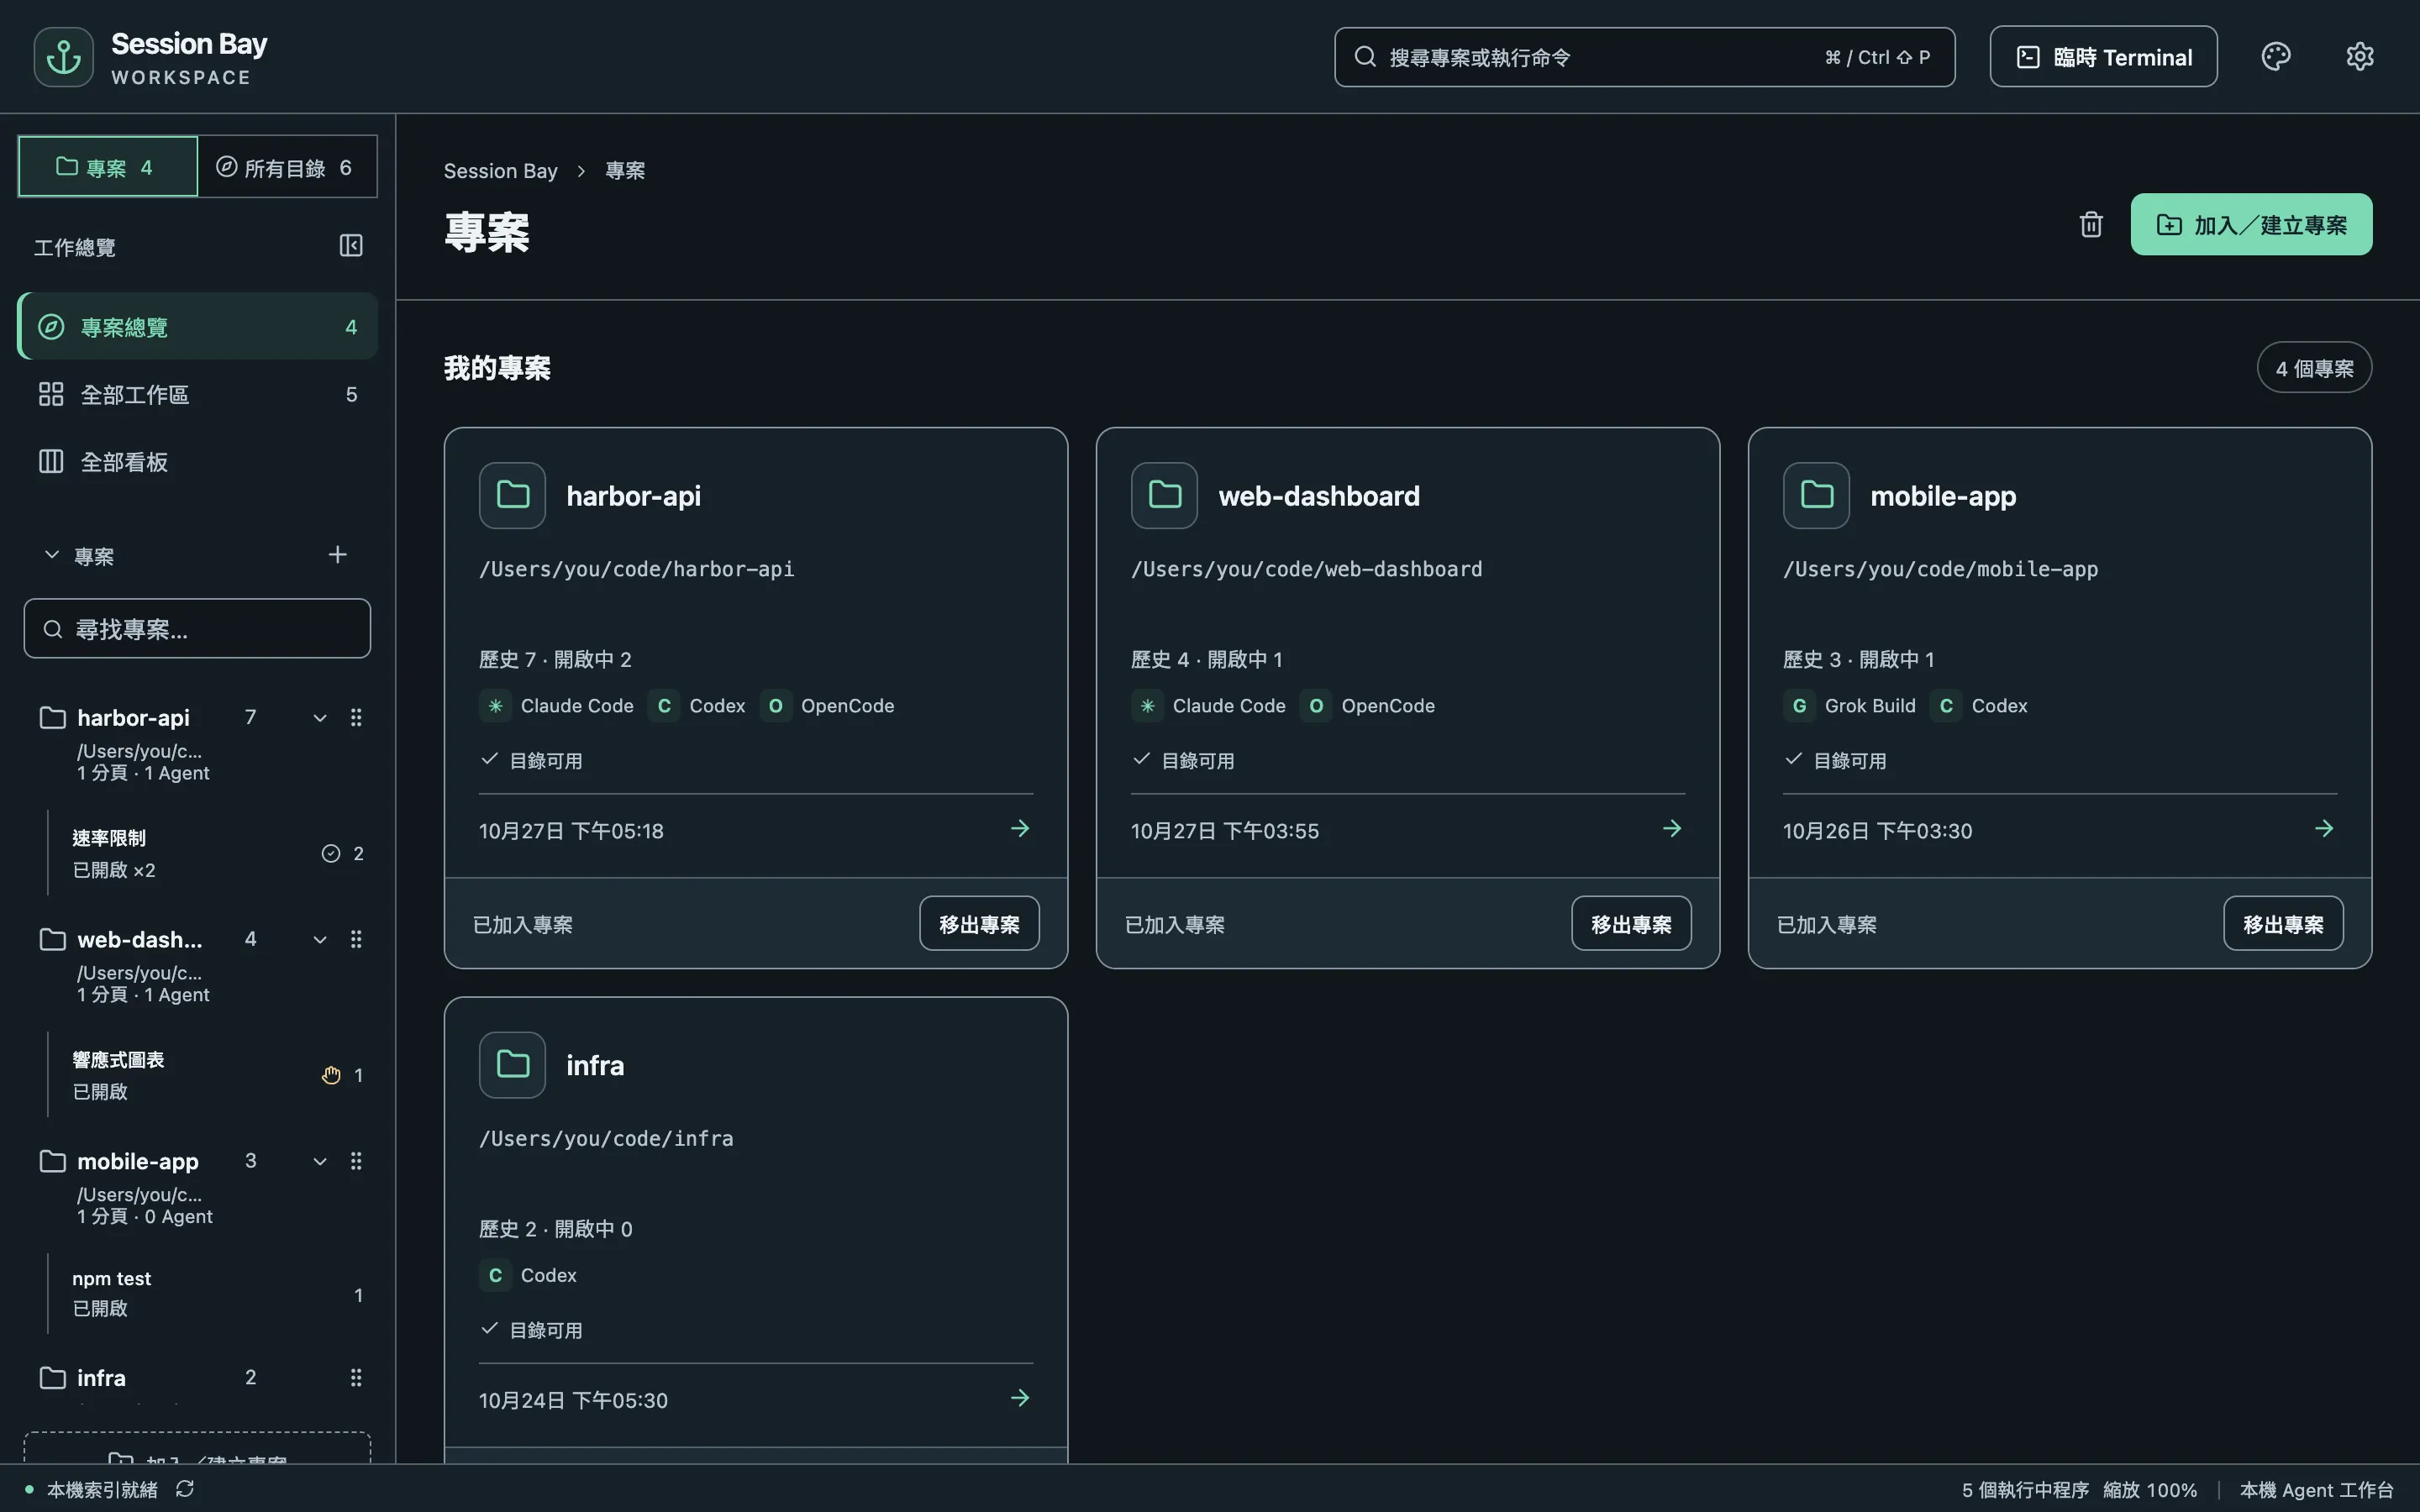Click the arrow icon on infra card
2420x1512 pixels.
pyautogui.click(x=1020, y=1398)
